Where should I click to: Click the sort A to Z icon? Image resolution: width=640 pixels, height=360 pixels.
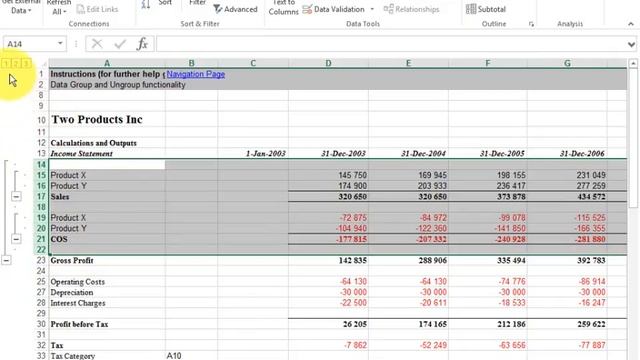tap(146, 4)
